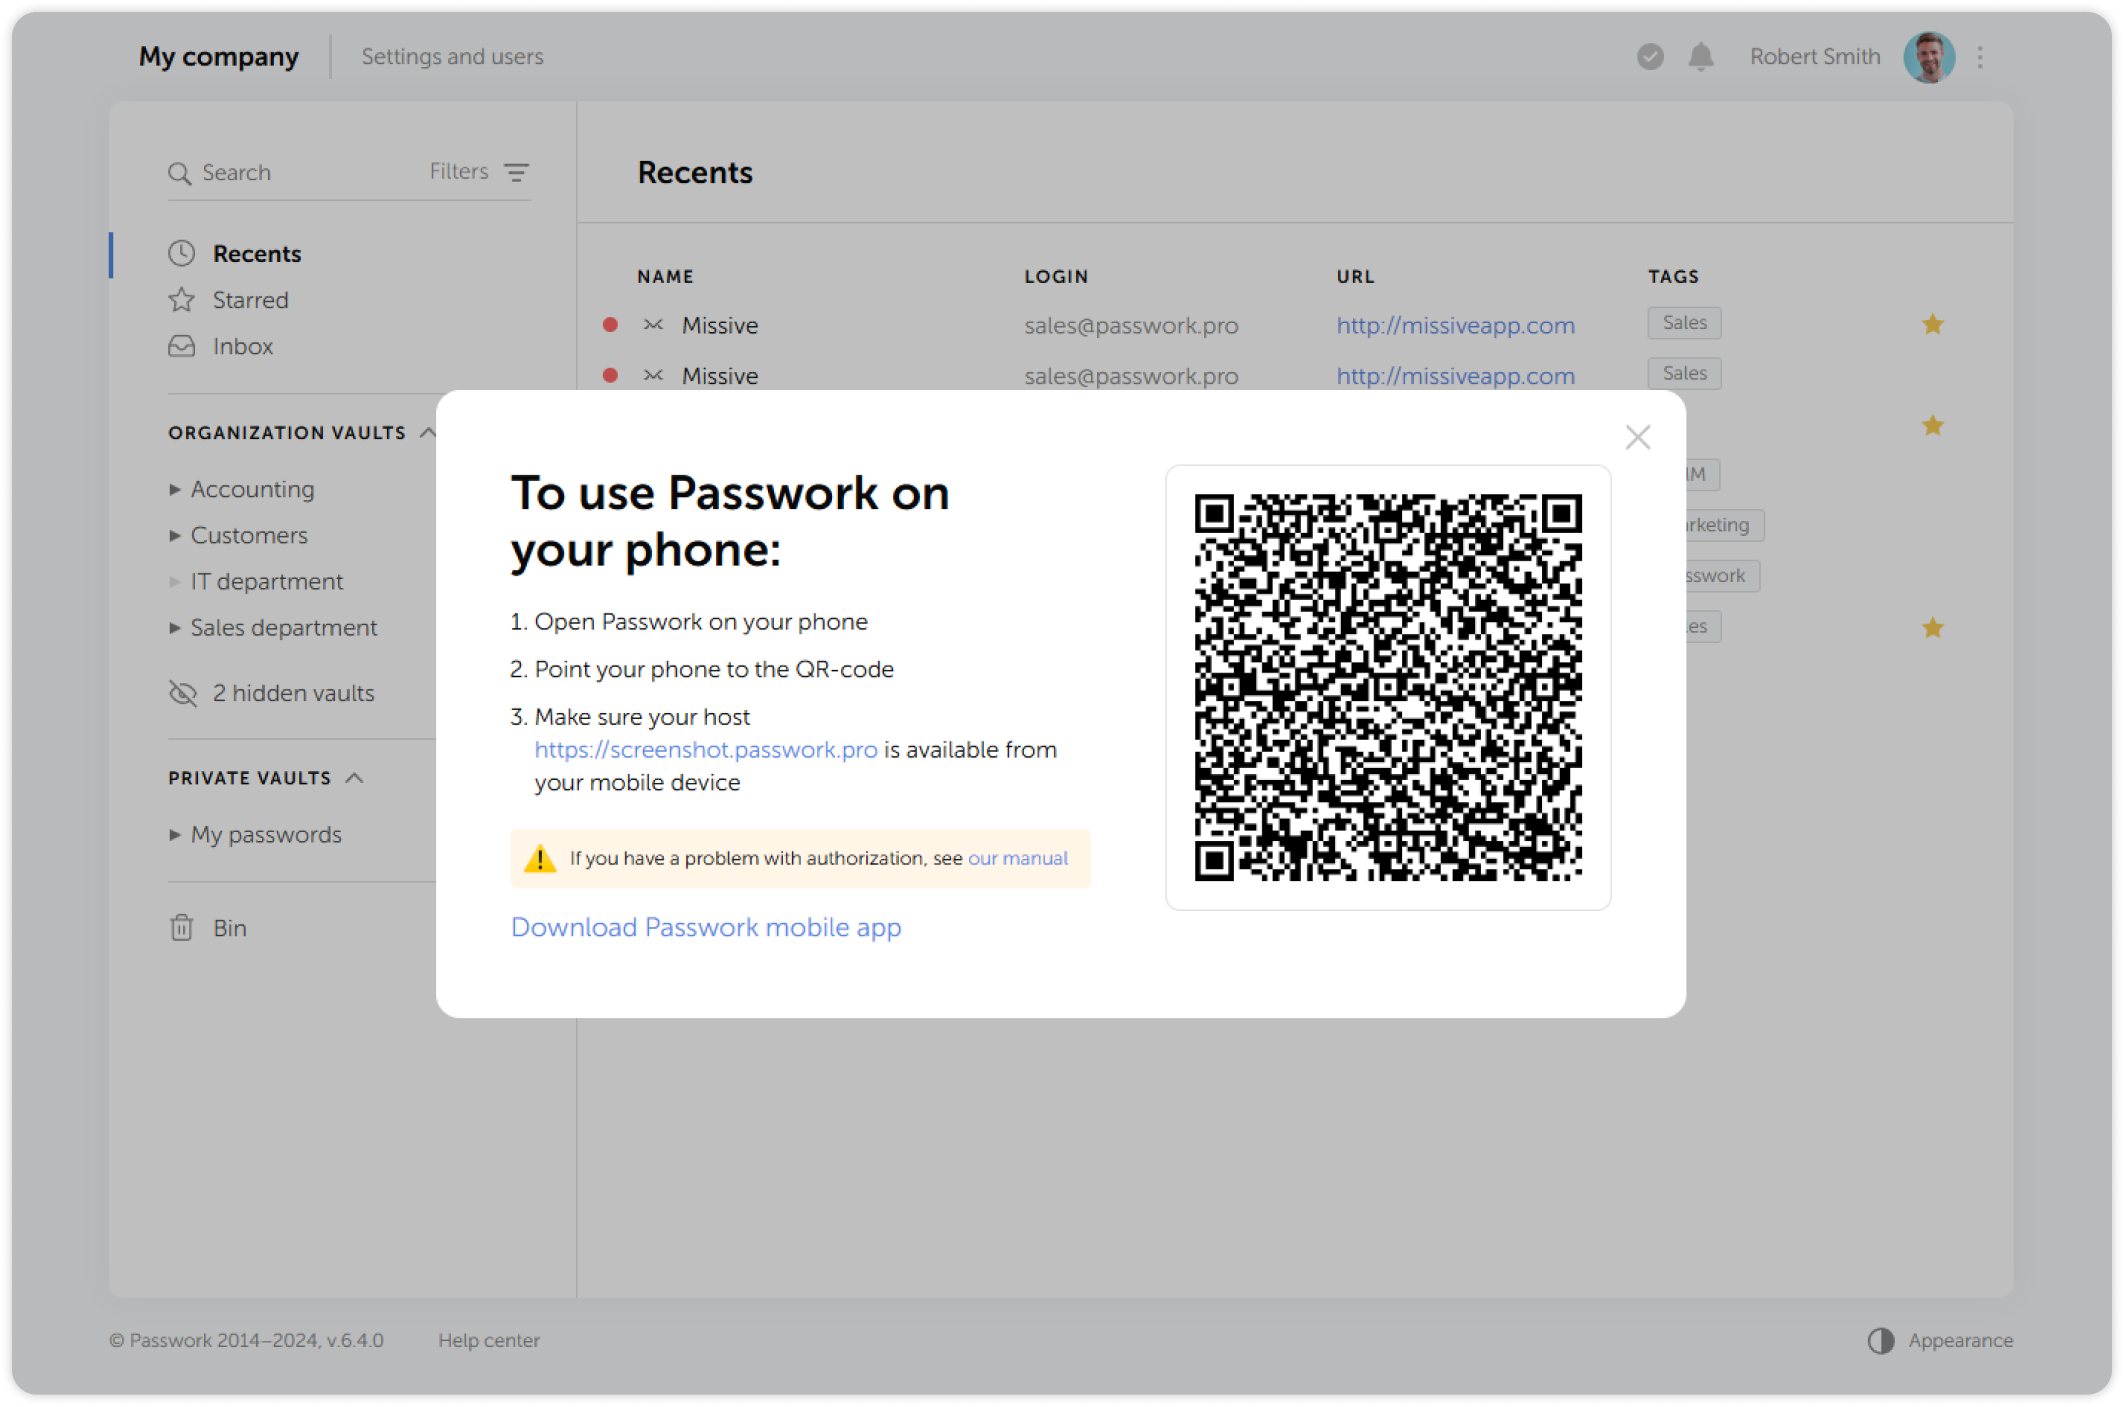
Task: Show the 2 hidden vaults
Action: point(293,692)
